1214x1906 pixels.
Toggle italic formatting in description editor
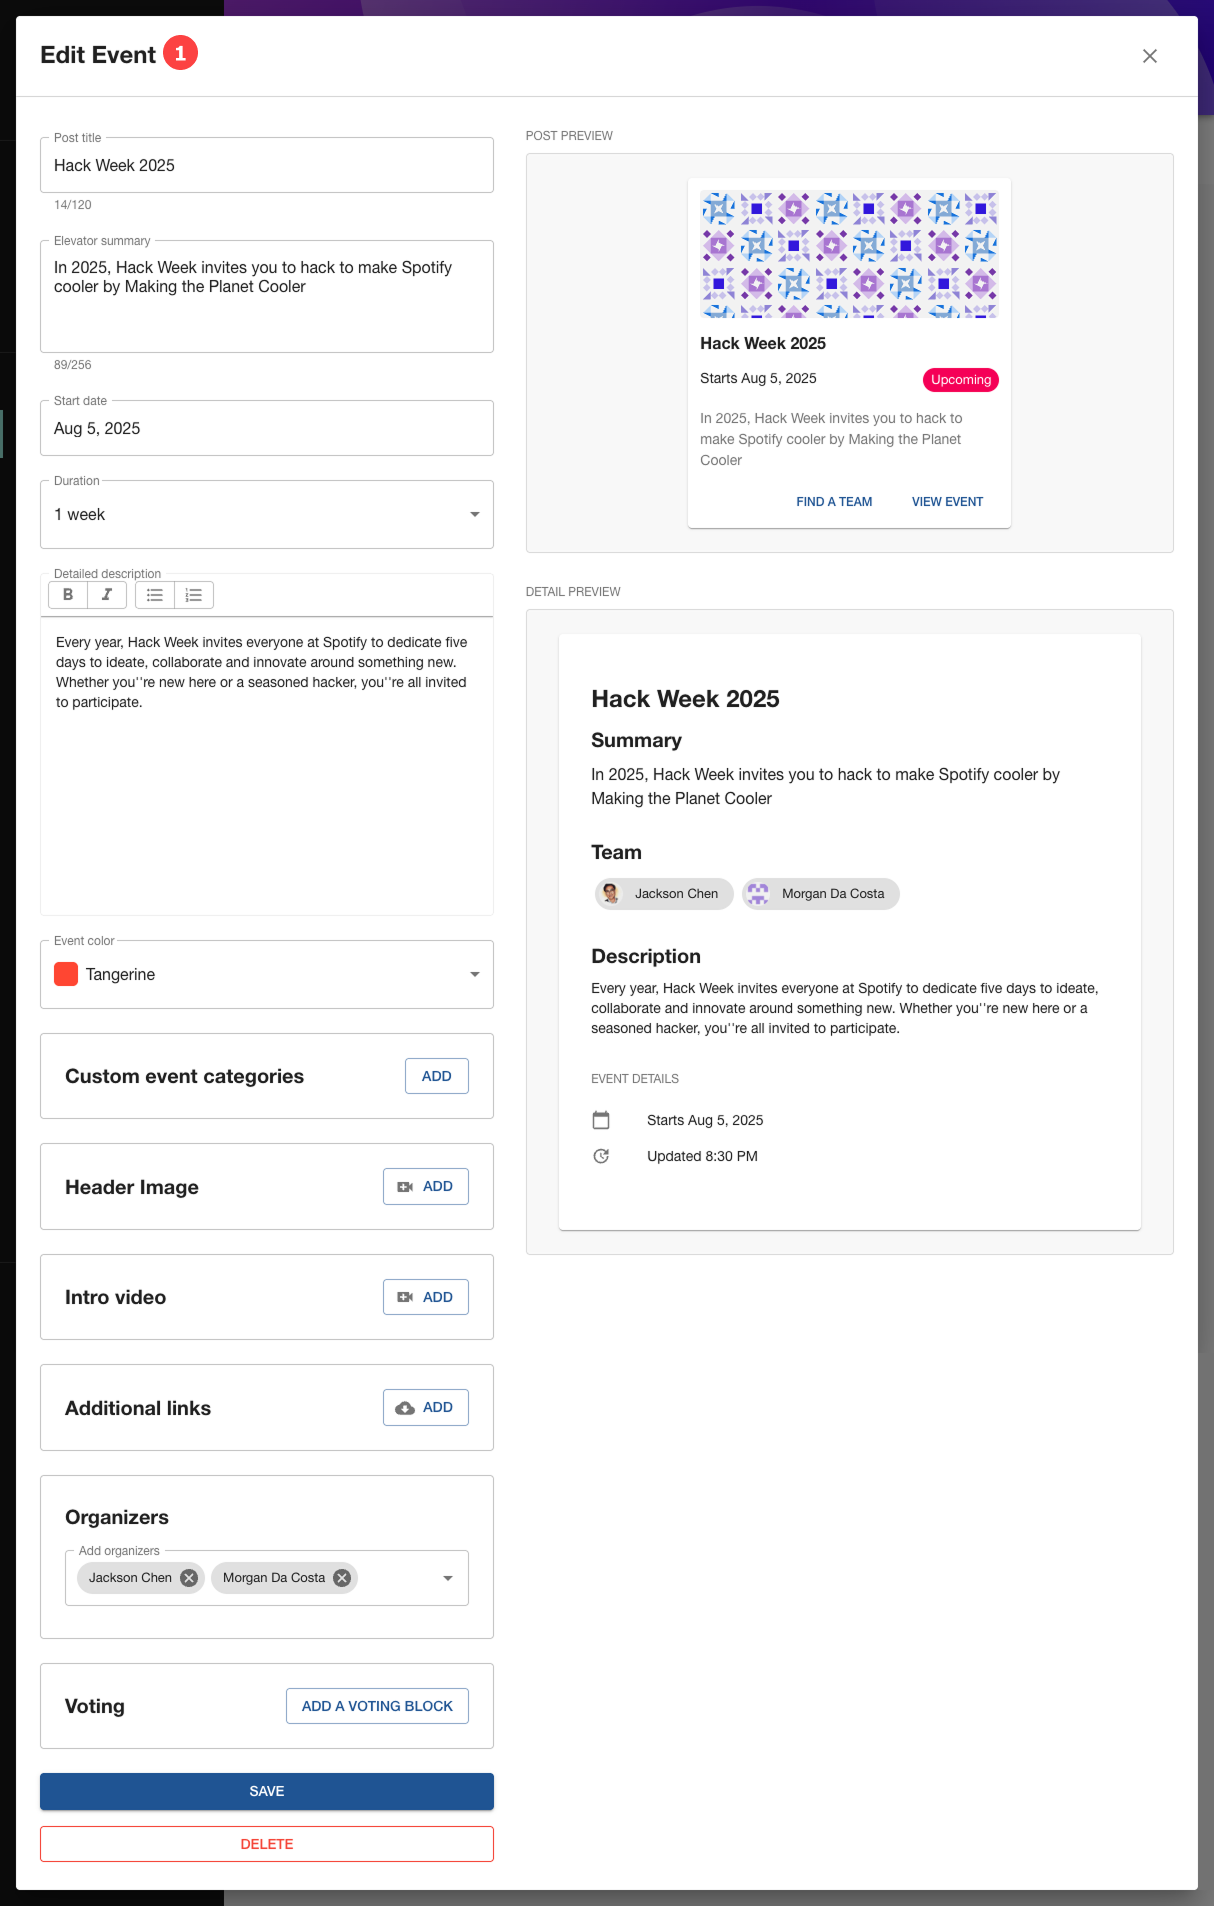[107, 595]
